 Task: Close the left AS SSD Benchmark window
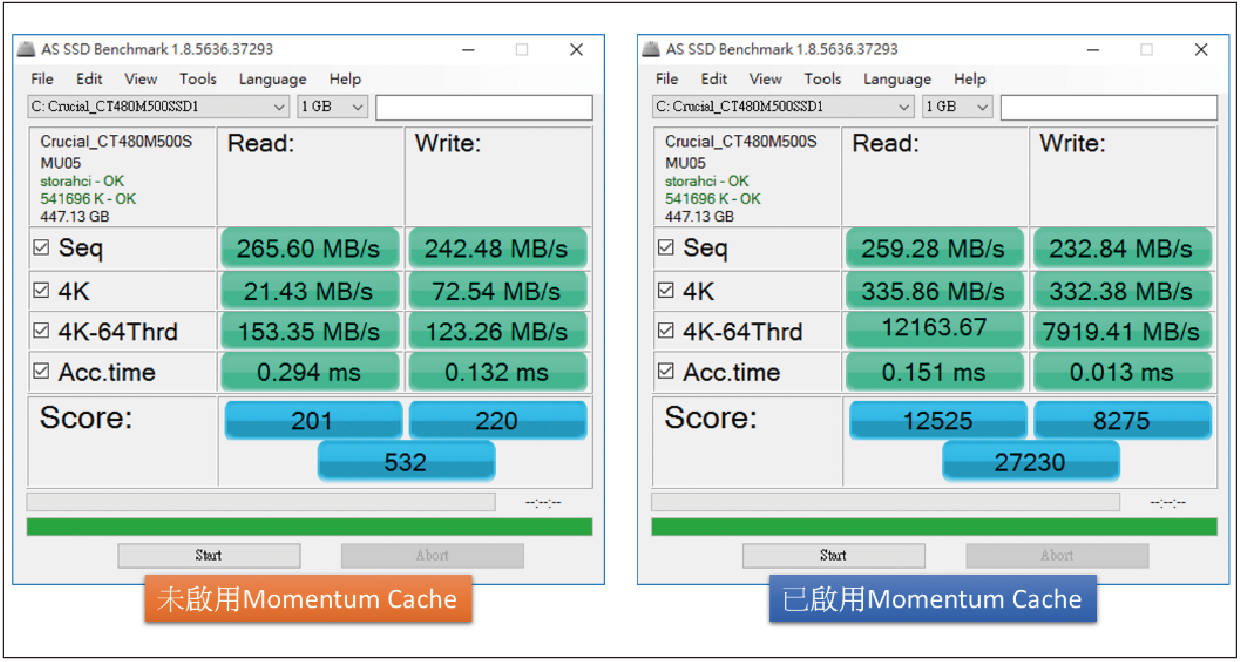coord(576,49)
